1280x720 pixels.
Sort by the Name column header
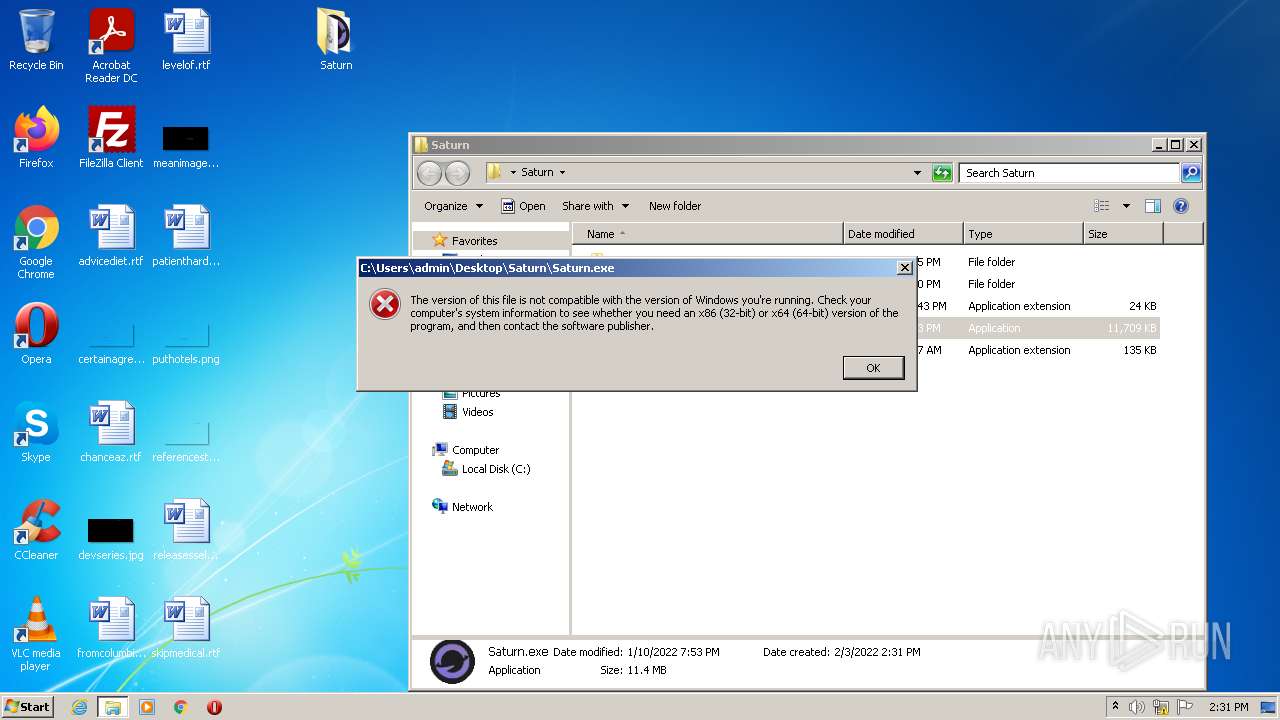[708, 234]
